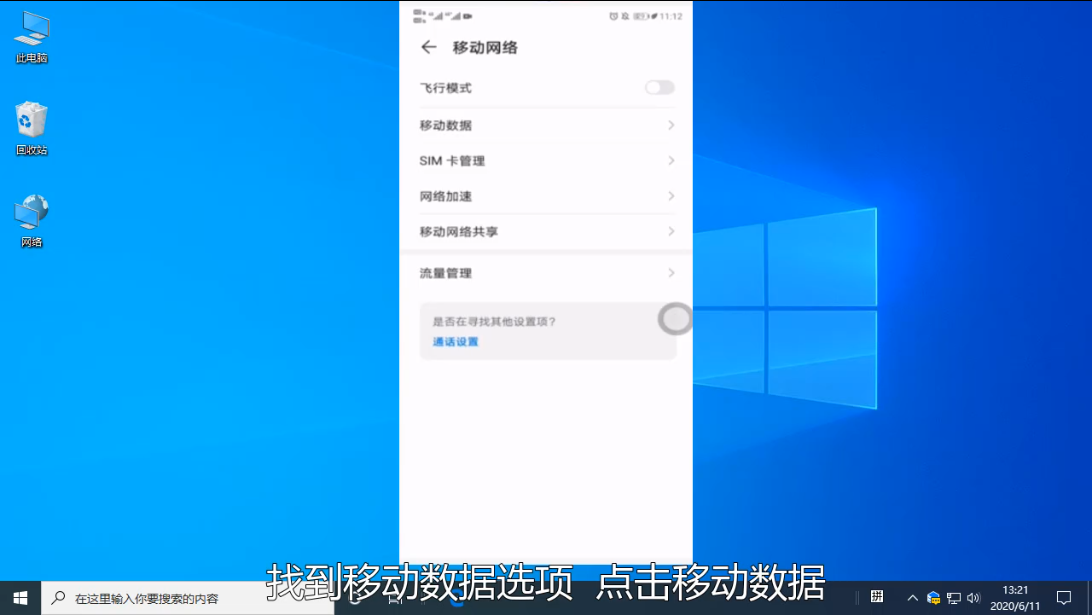Open the Windows Start menu
Image resolution: width=1092 pixels, height=615 pixels.
point(20,598)
